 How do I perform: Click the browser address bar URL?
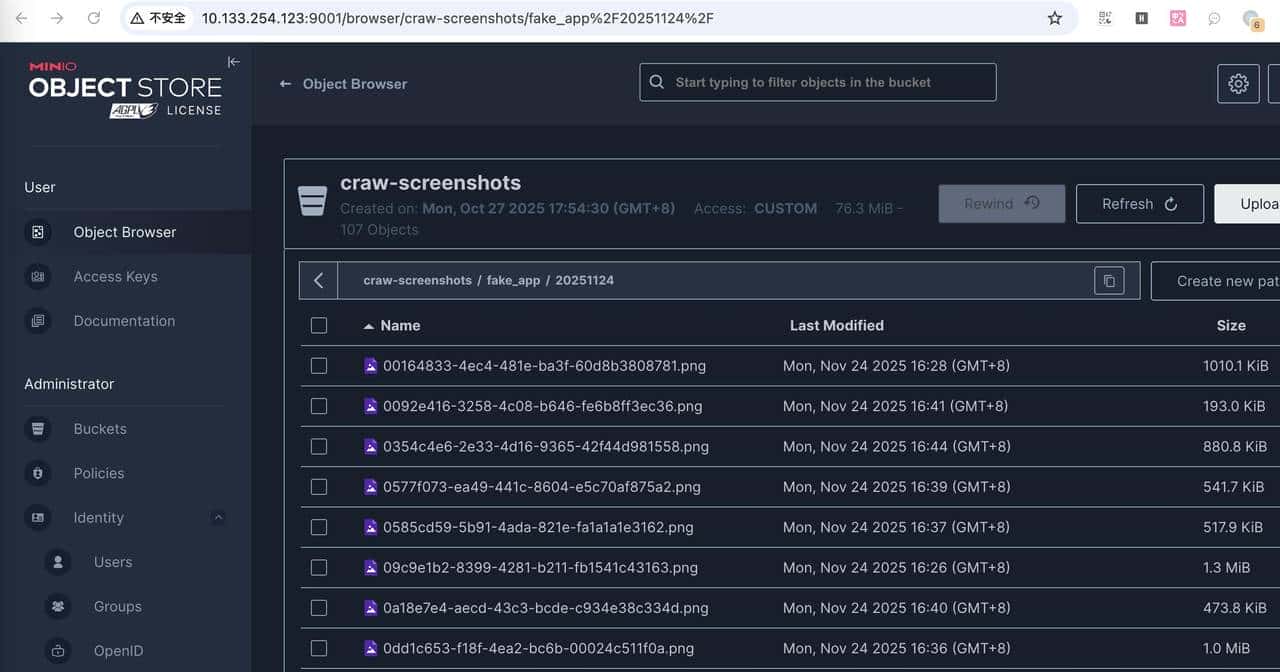pos(457,18)
